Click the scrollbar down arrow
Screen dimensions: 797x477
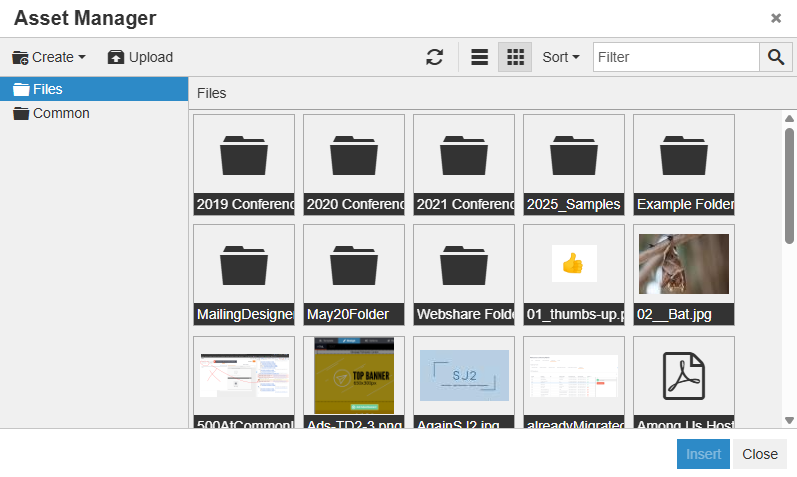pos(789,420)
